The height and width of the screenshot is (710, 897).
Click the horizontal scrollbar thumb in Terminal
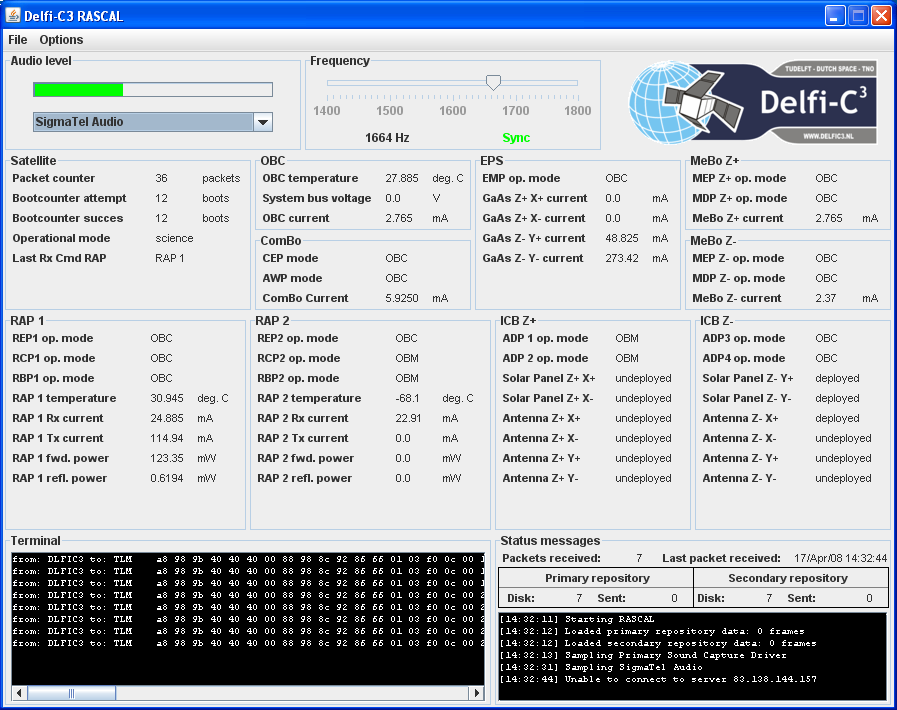pyautogui.click(x=72, y=692)
